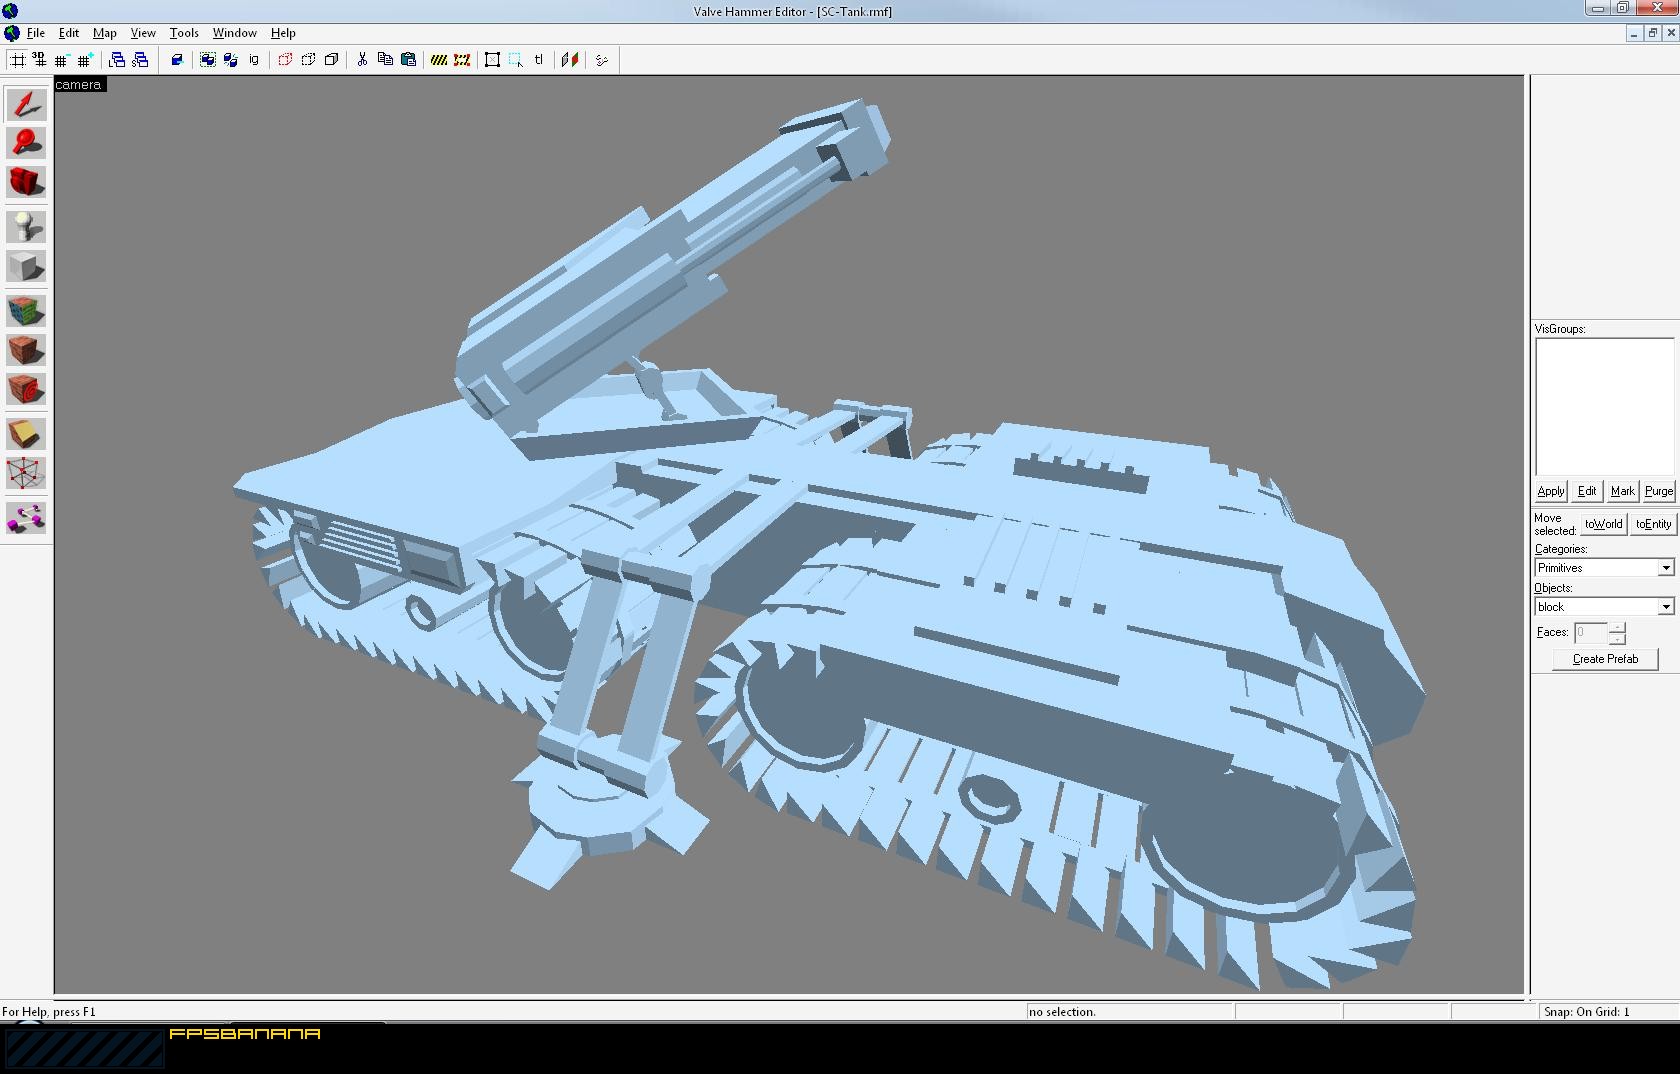Pick the Entity tool
This screenshot has height=1074, width=1680.
coord(25,226)
